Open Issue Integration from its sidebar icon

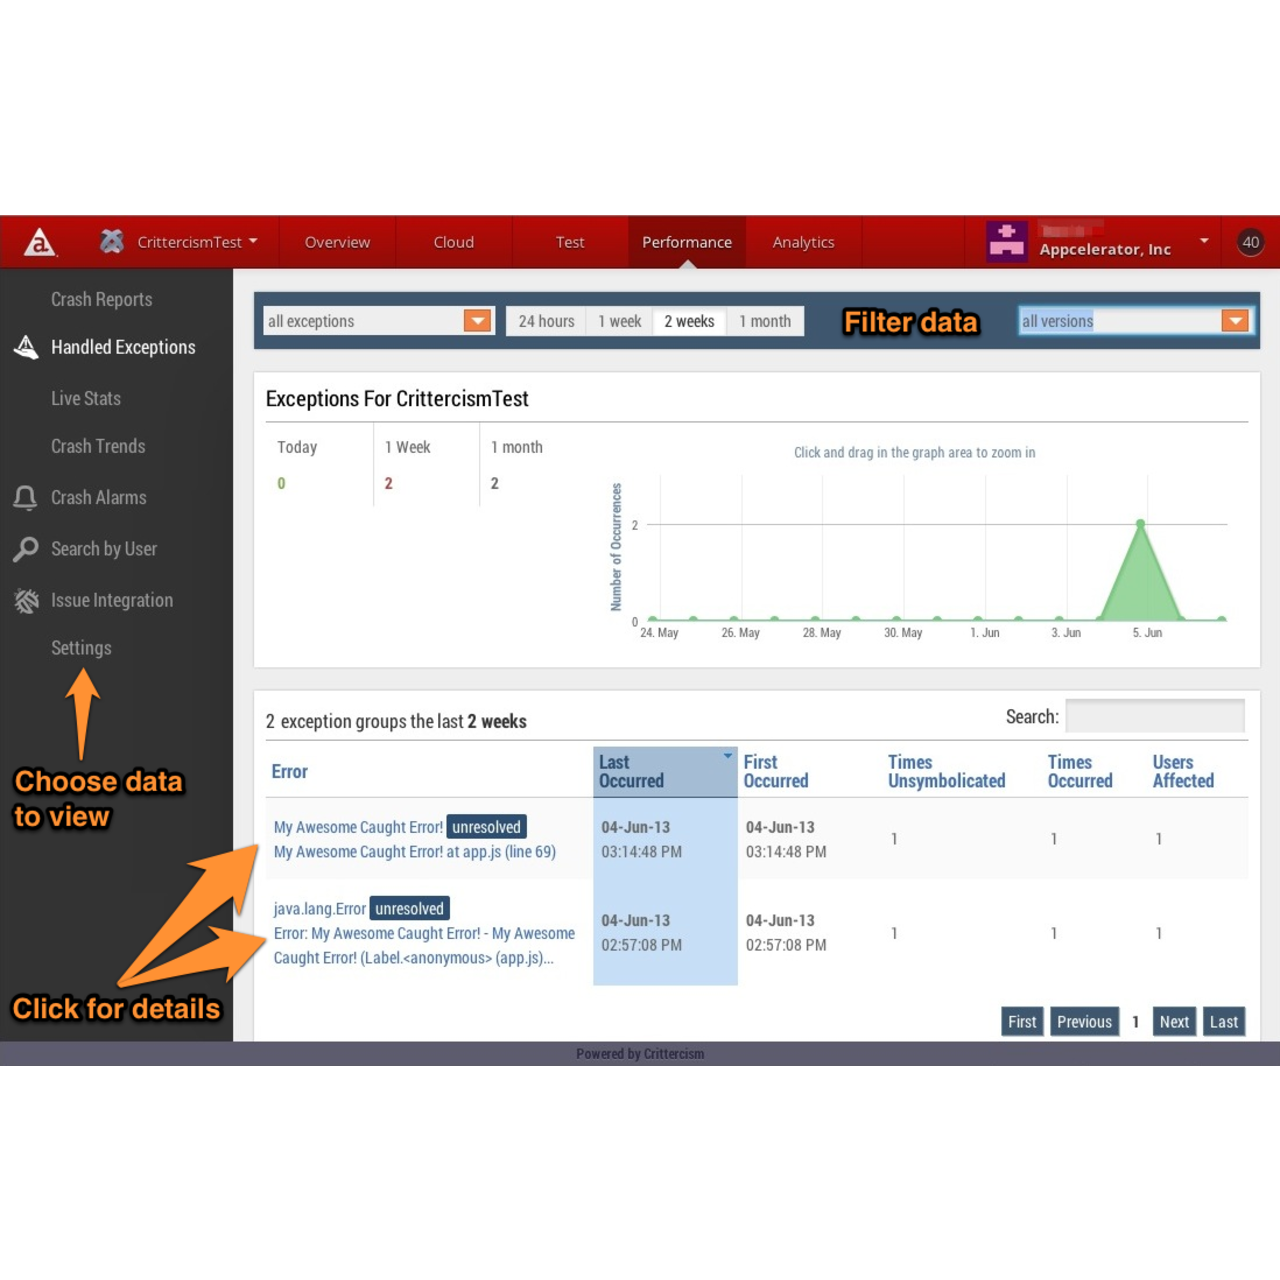(25, 600)
